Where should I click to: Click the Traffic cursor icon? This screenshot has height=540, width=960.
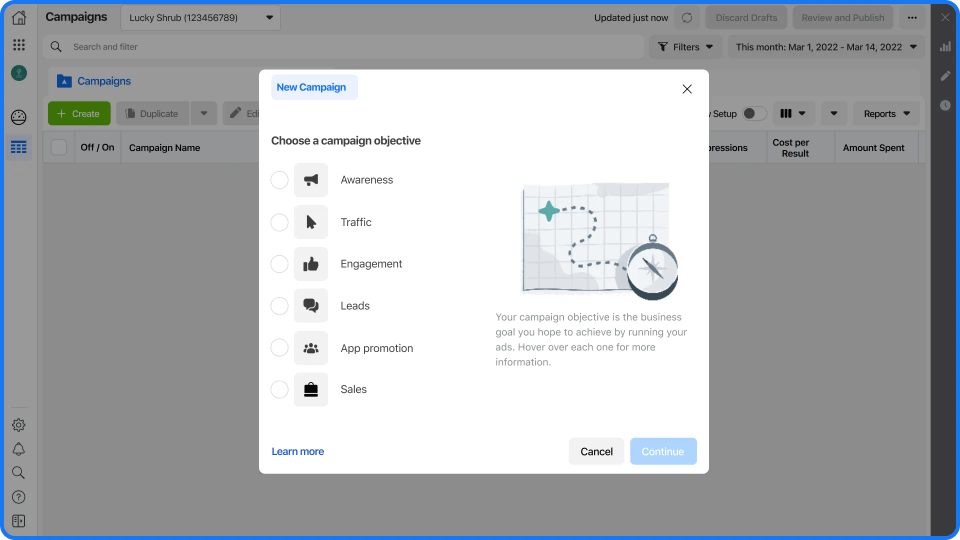coord(311,222)
